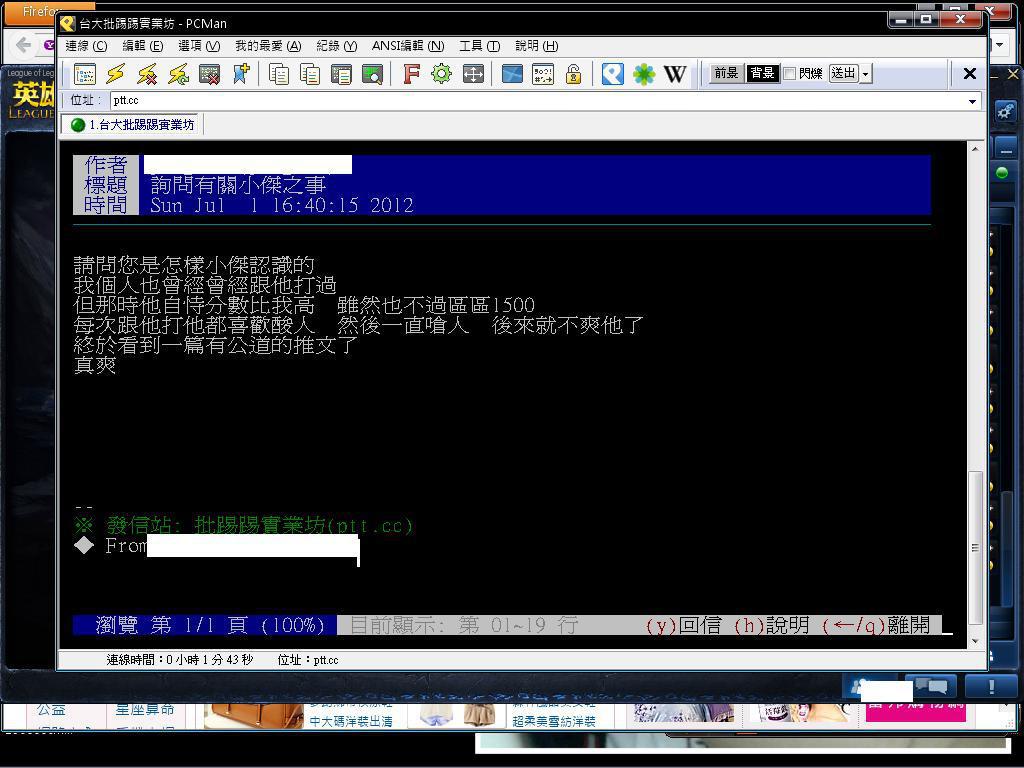Click the lightning reconnect icon

click(x=178, y=74)
